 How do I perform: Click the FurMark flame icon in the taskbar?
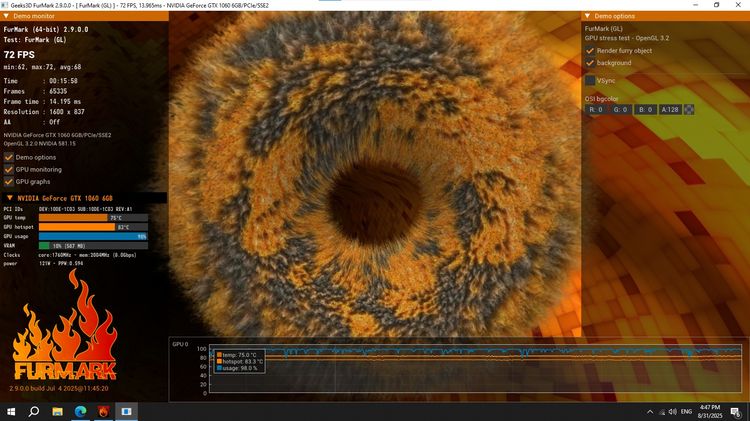click(104, 411)
